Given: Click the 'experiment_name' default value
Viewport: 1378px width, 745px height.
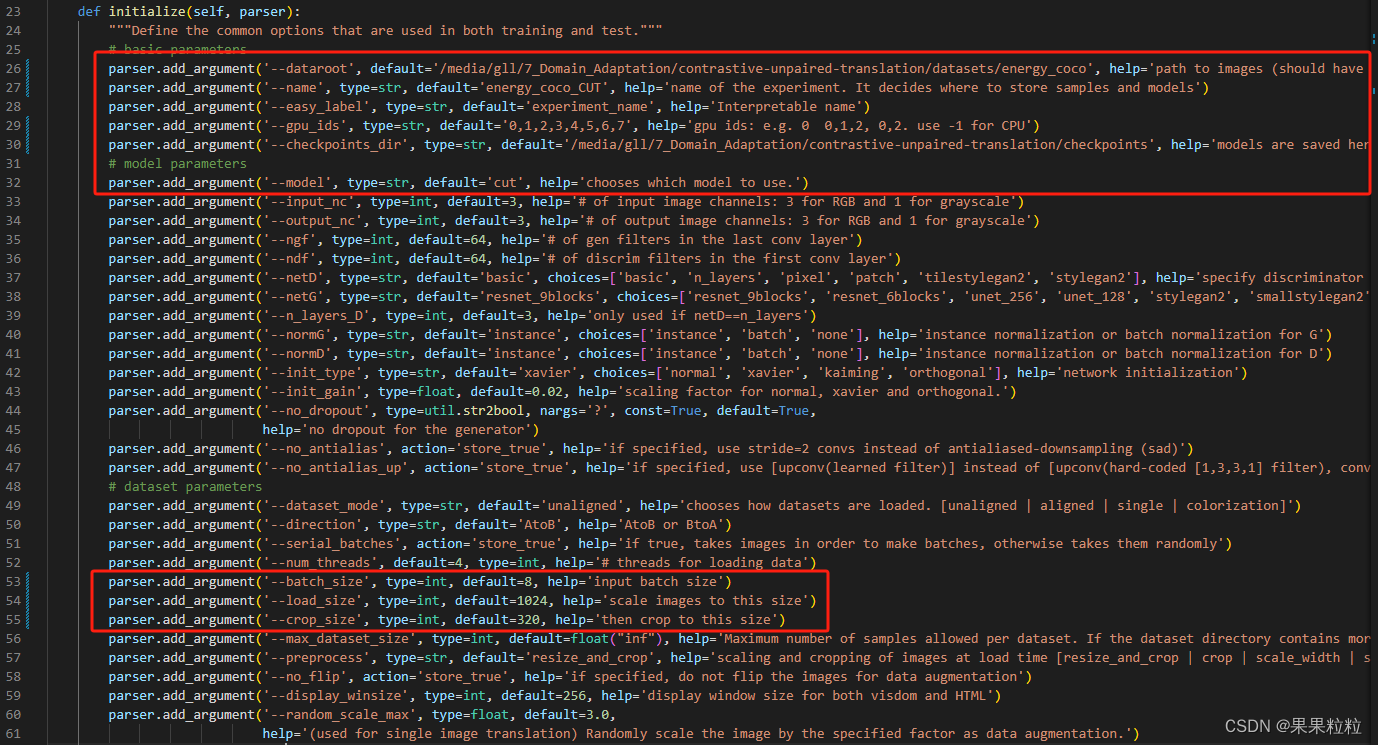Looking at the screenshot, I should [x=588, y=107].
